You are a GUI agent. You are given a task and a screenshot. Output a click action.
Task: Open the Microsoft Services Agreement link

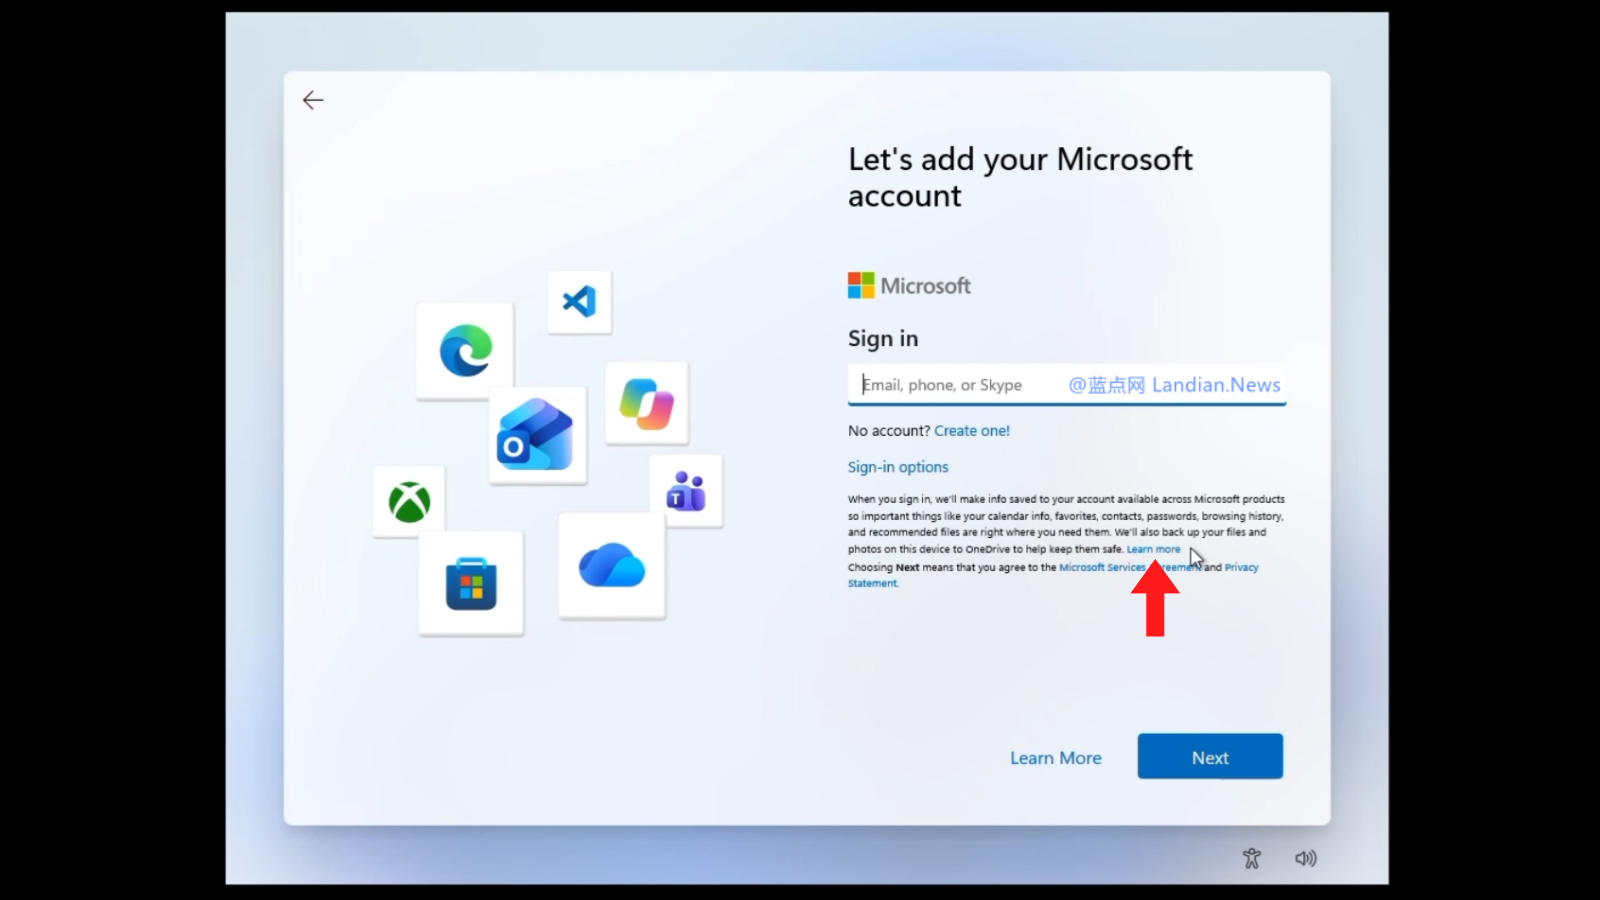pyautogui.click(x=1130, y=567)
